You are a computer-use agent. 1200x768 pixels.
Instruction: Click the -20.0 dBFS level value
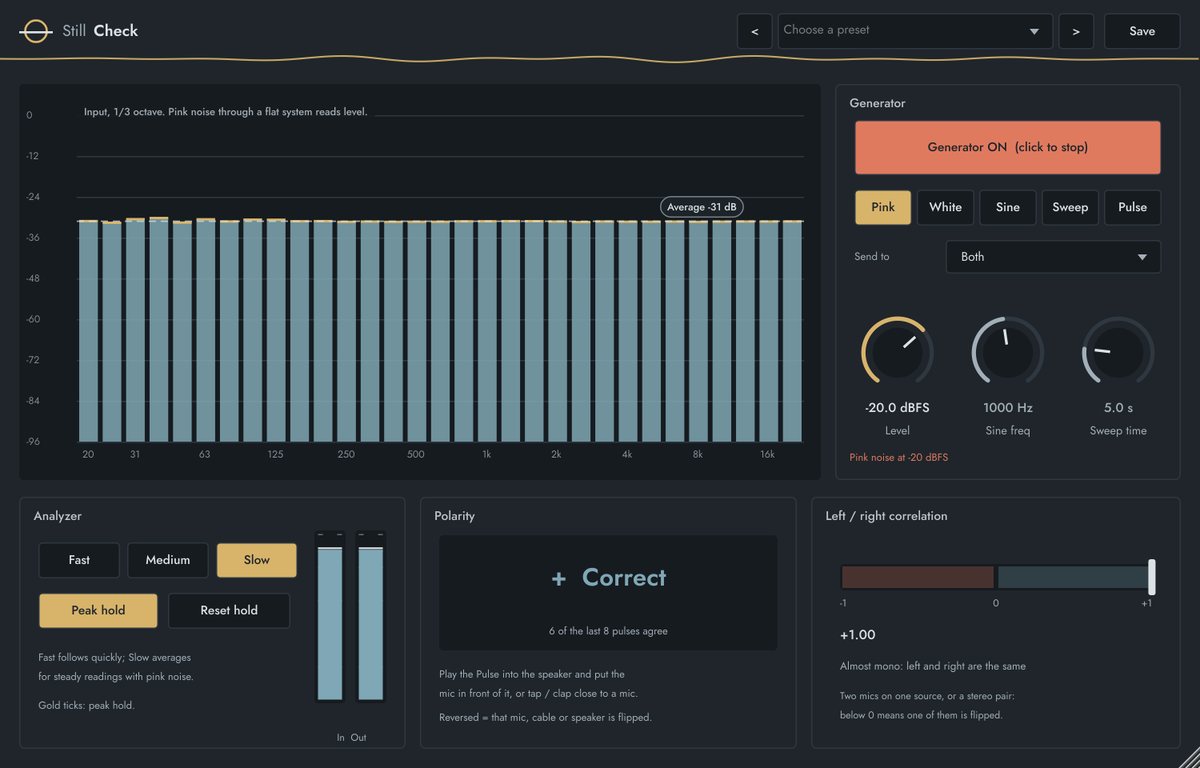click(897, 408)
